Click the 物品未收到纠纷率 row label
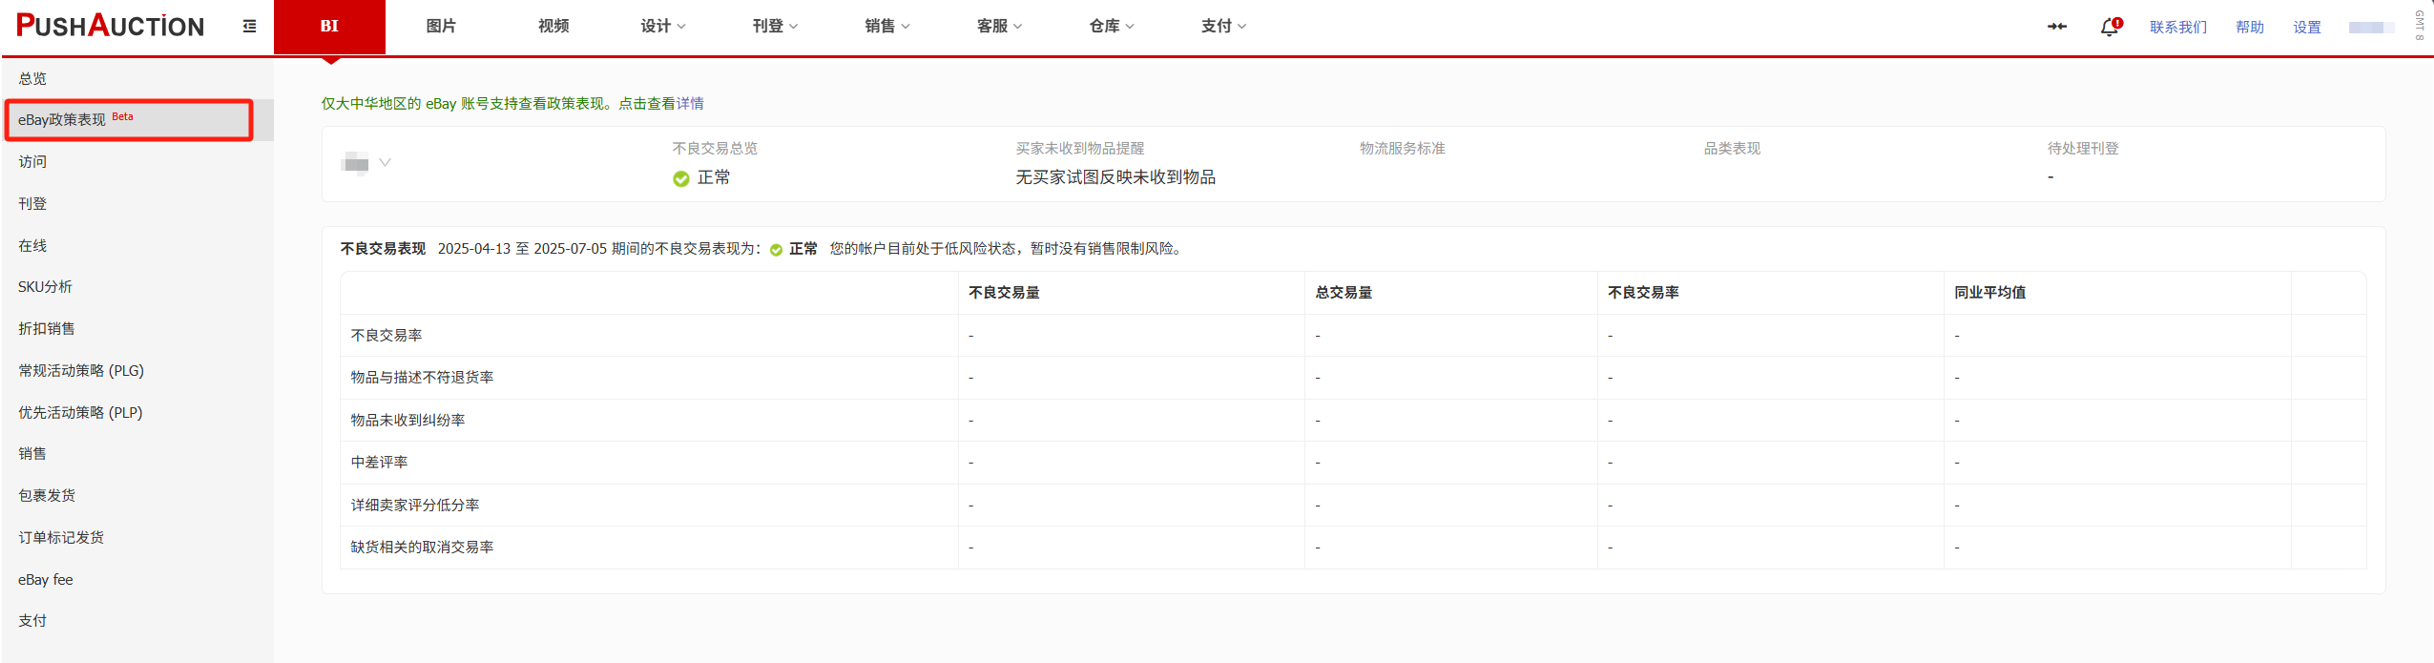This screenshot has width=2434, height=663. pos(408,420)
